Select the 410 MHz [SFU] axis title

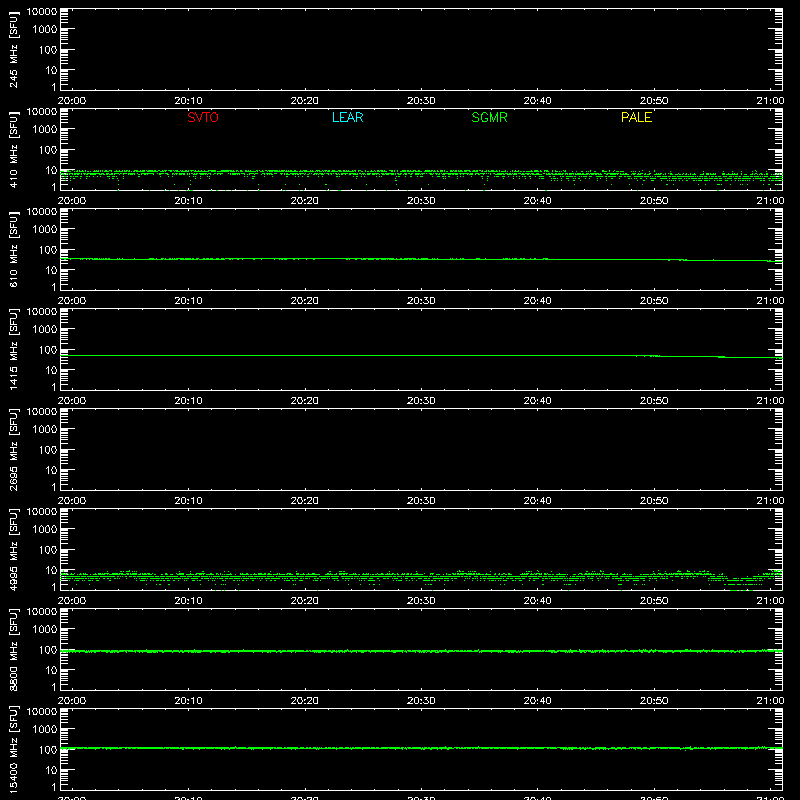[13, 150]
